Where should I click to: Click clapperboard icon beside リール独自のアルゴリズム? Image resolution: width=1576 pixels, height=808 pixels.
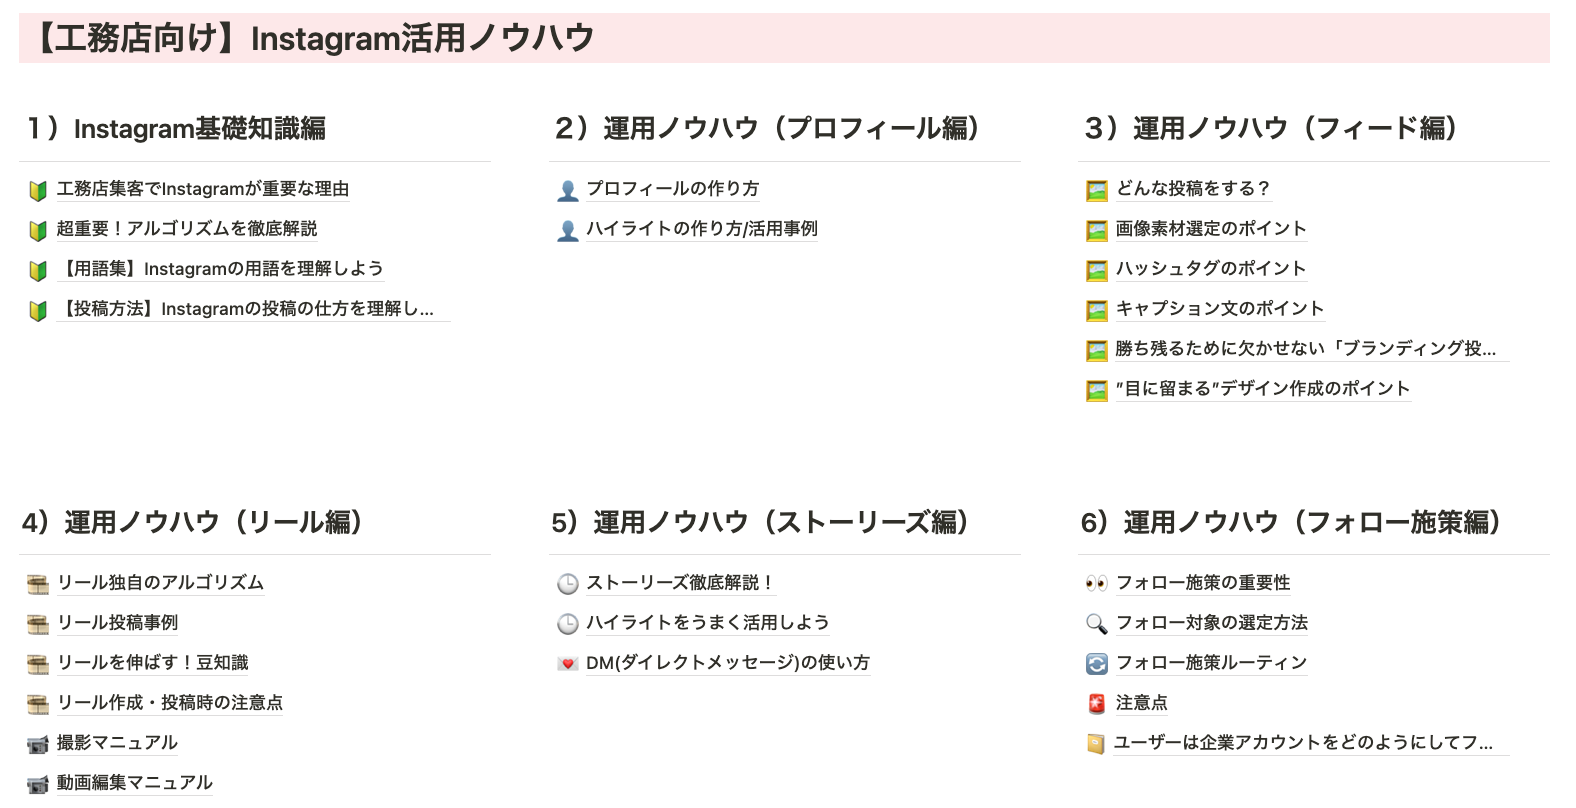pos(38,584)
